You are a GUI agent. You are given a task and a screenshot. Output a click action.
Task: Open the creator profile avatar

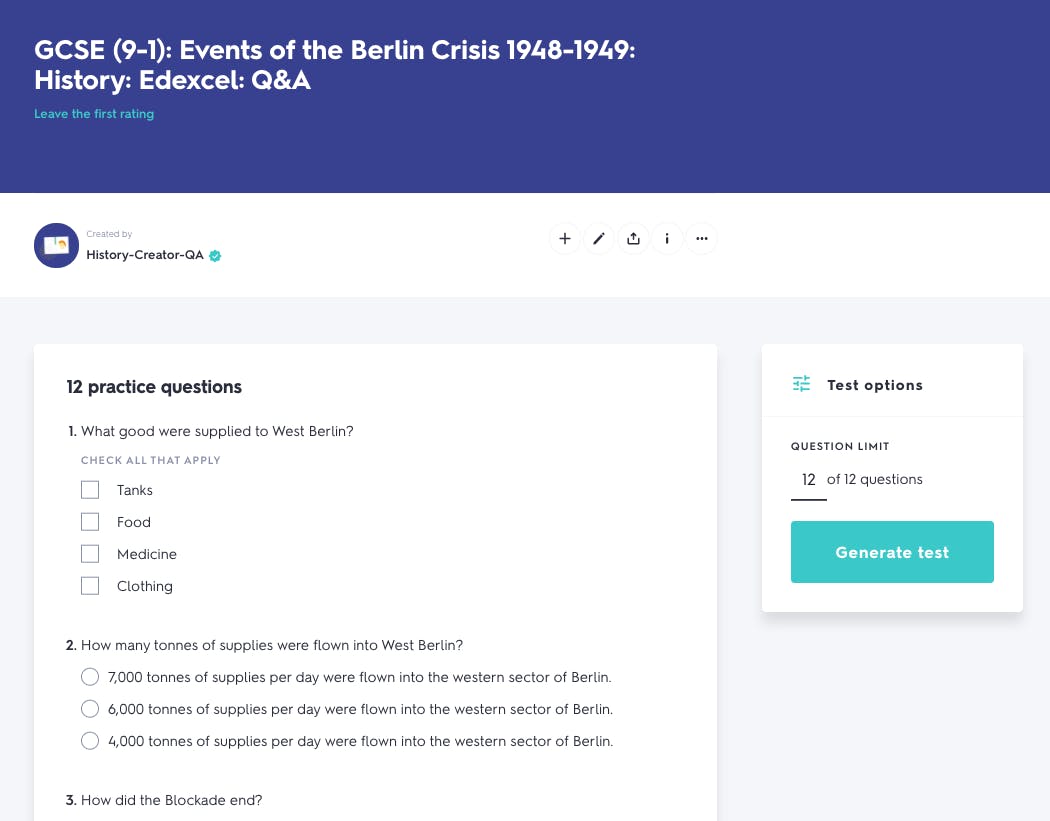click(x=56, y=245)
